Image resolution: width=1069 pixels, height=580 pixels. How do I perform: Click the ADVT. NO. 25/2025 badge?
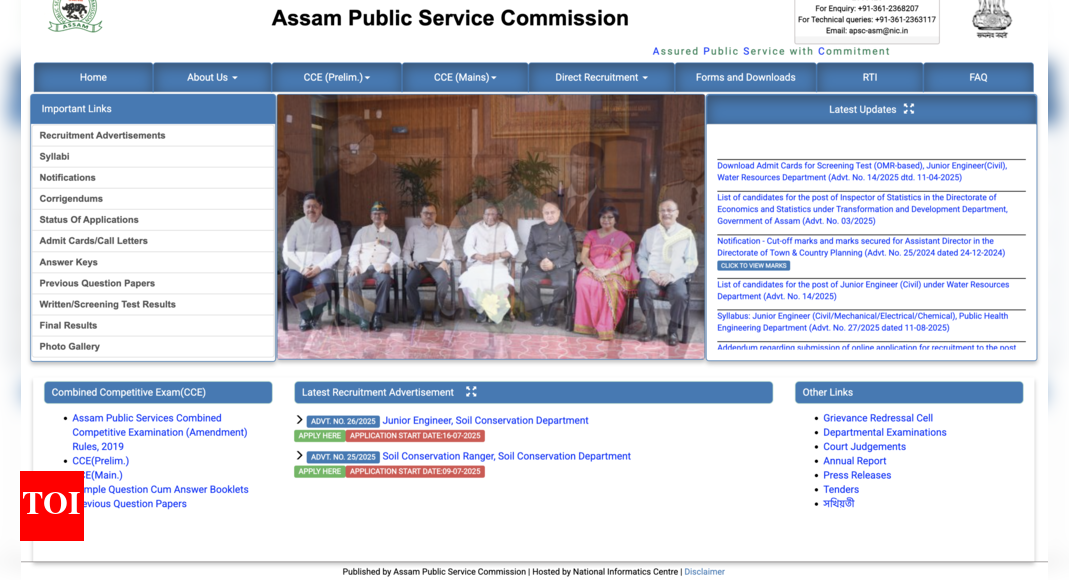point(343,457)
